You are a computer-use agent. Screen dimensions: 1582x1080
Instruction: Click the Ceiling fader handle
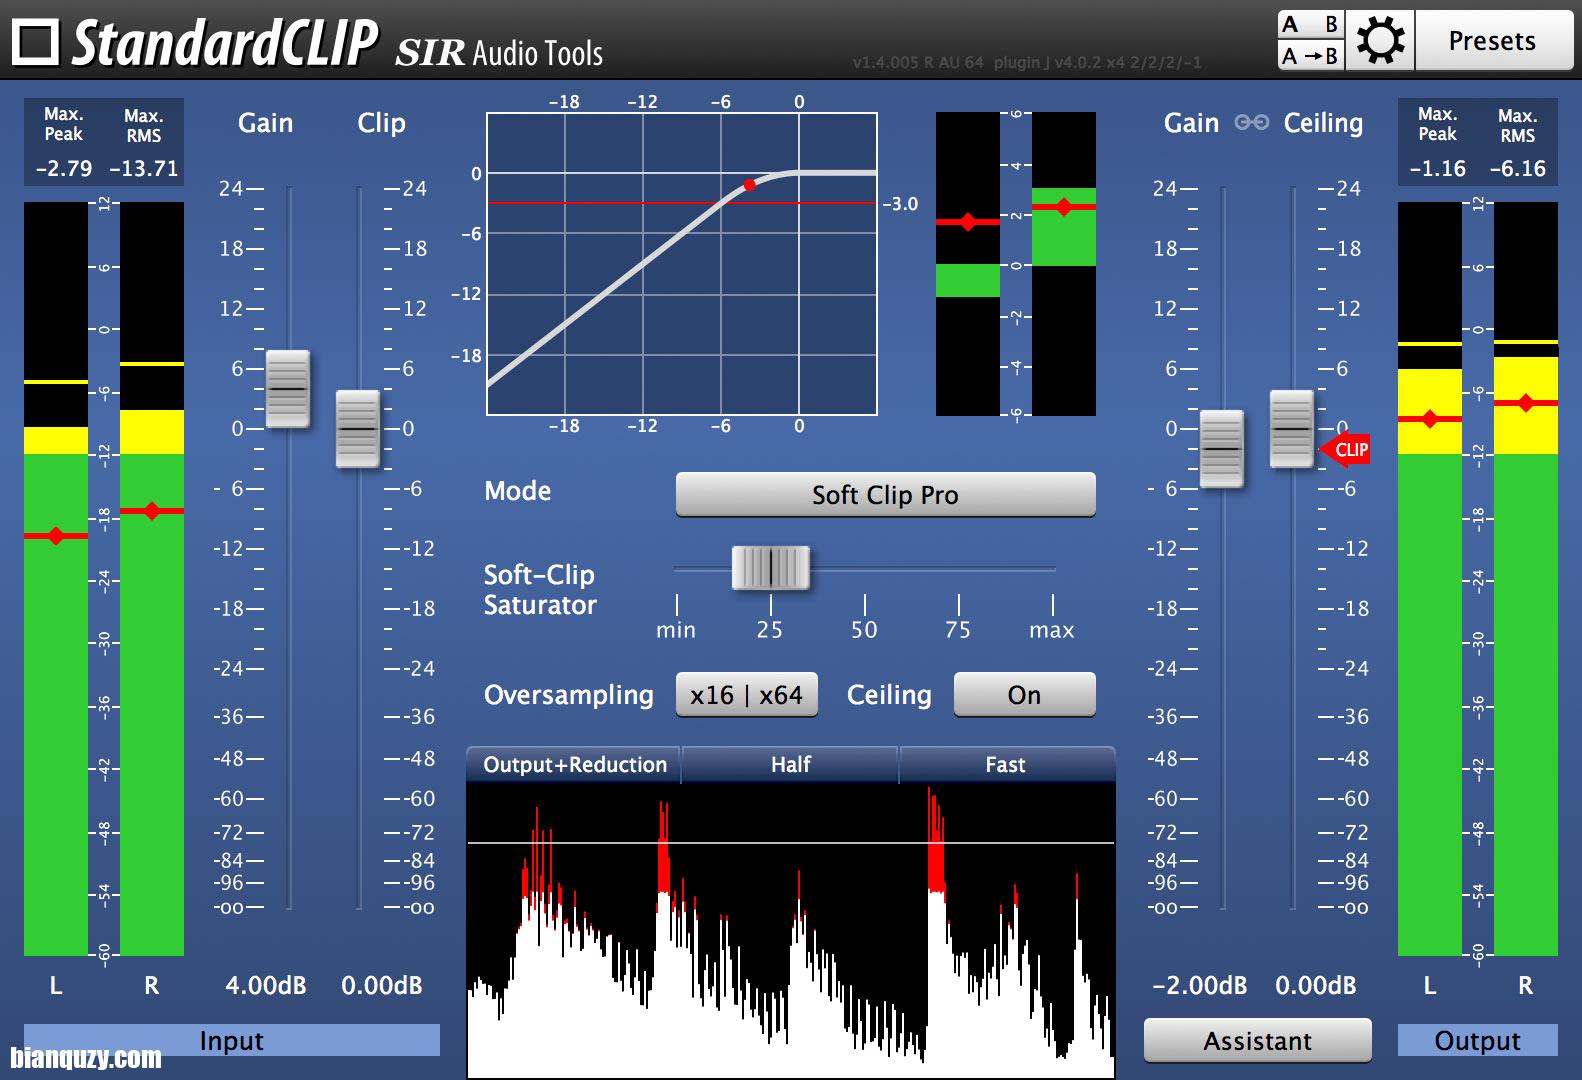[1291, 429]
